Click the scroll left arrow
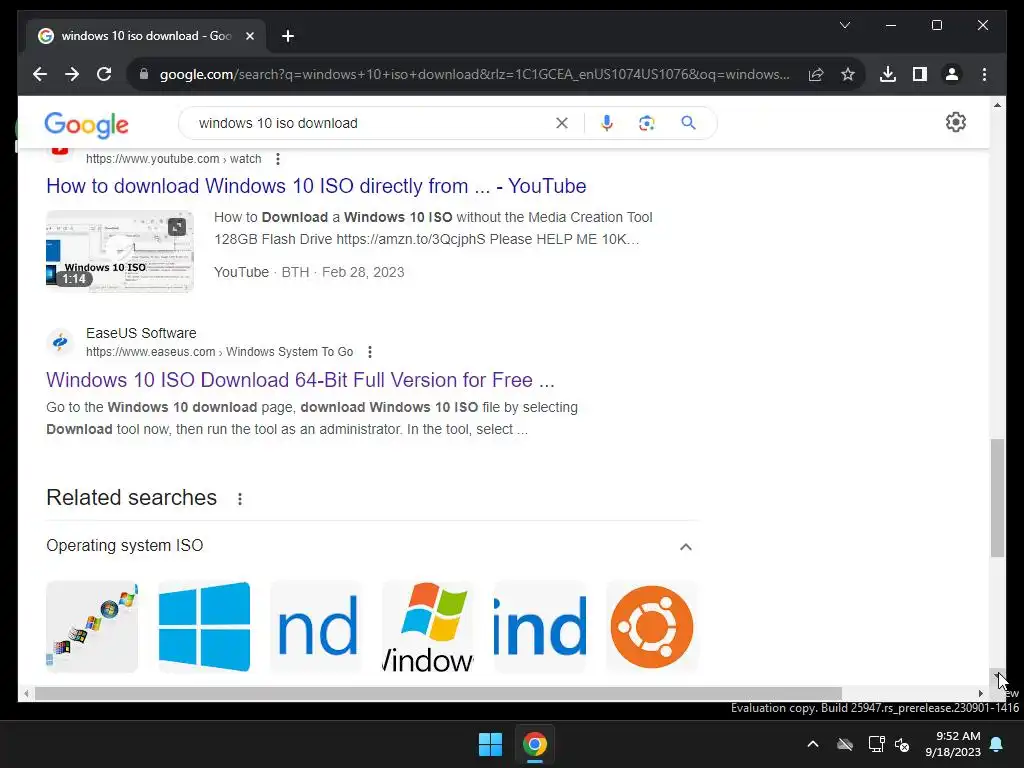This screenshot has width=1024, height=768. (25, 694)
